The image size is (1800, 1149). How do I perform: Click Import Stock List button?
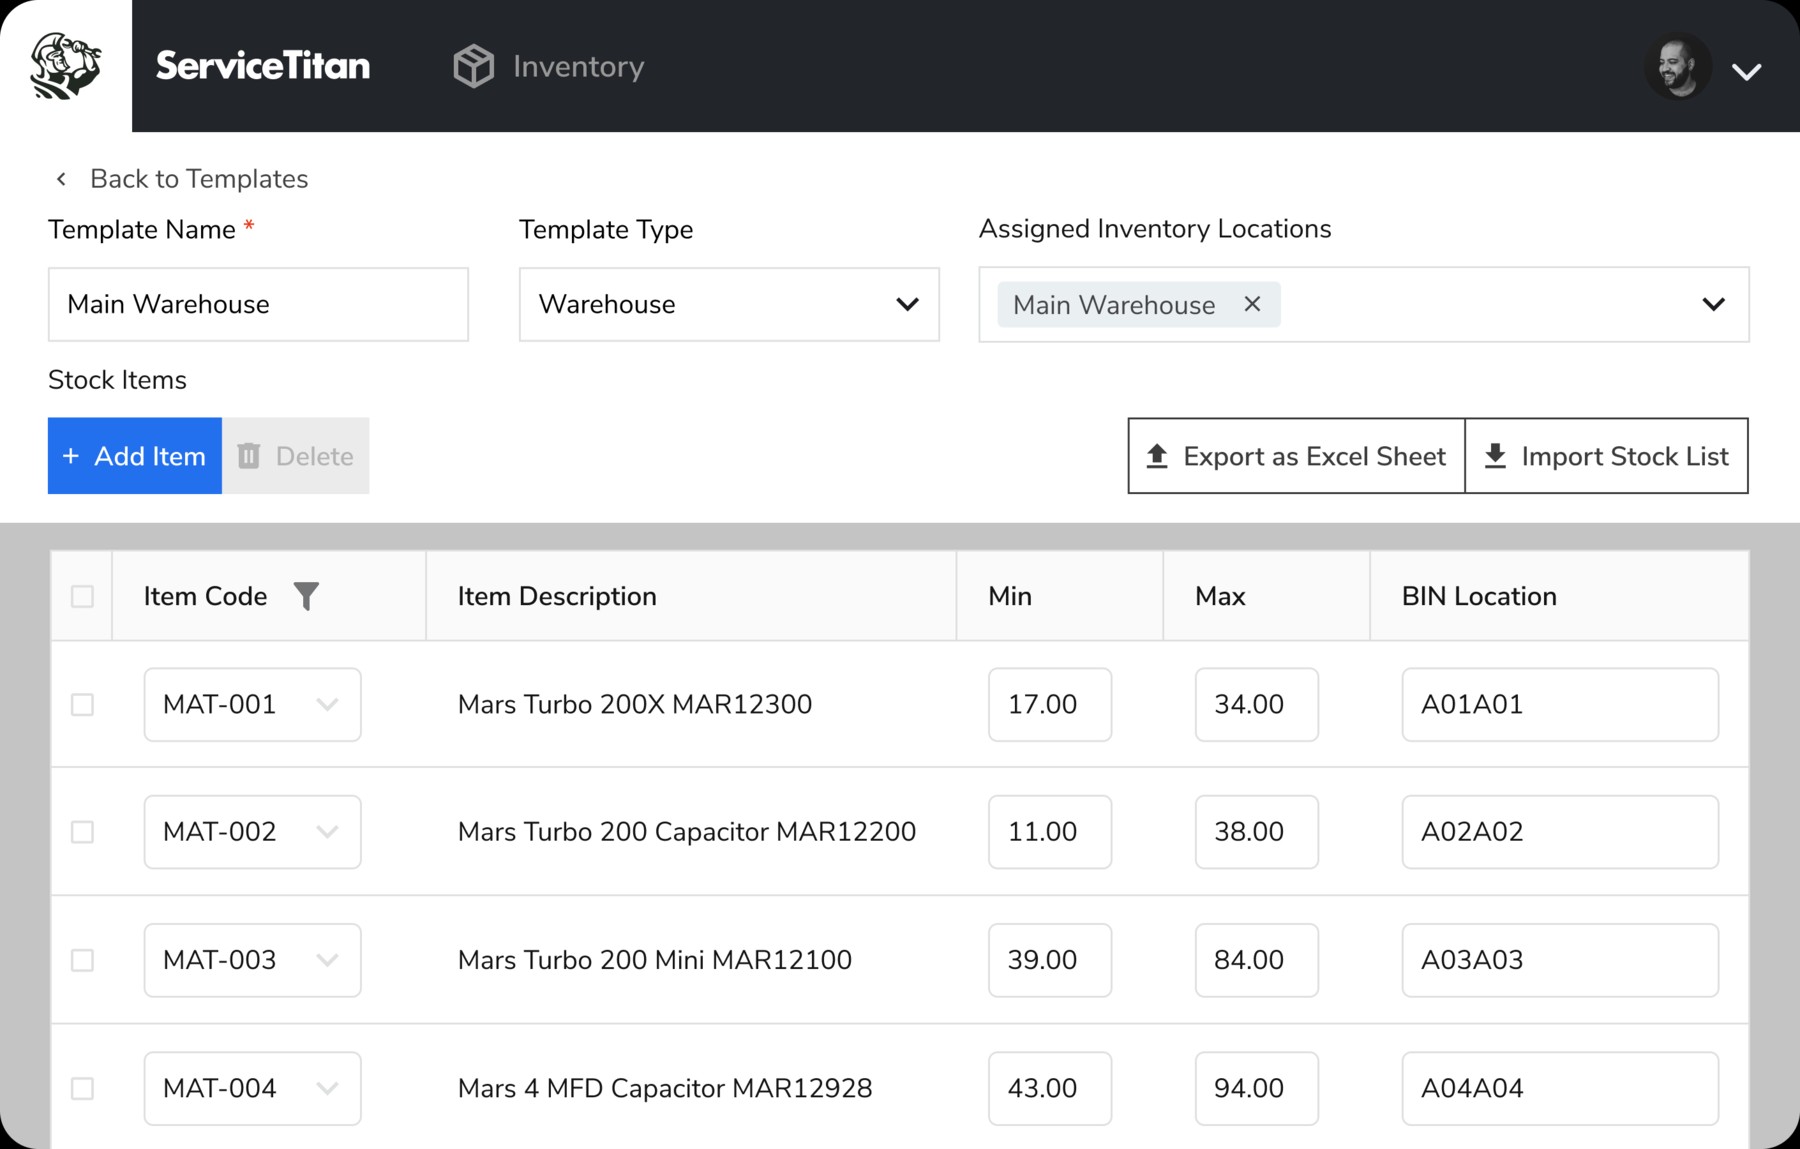point(1607,456)
